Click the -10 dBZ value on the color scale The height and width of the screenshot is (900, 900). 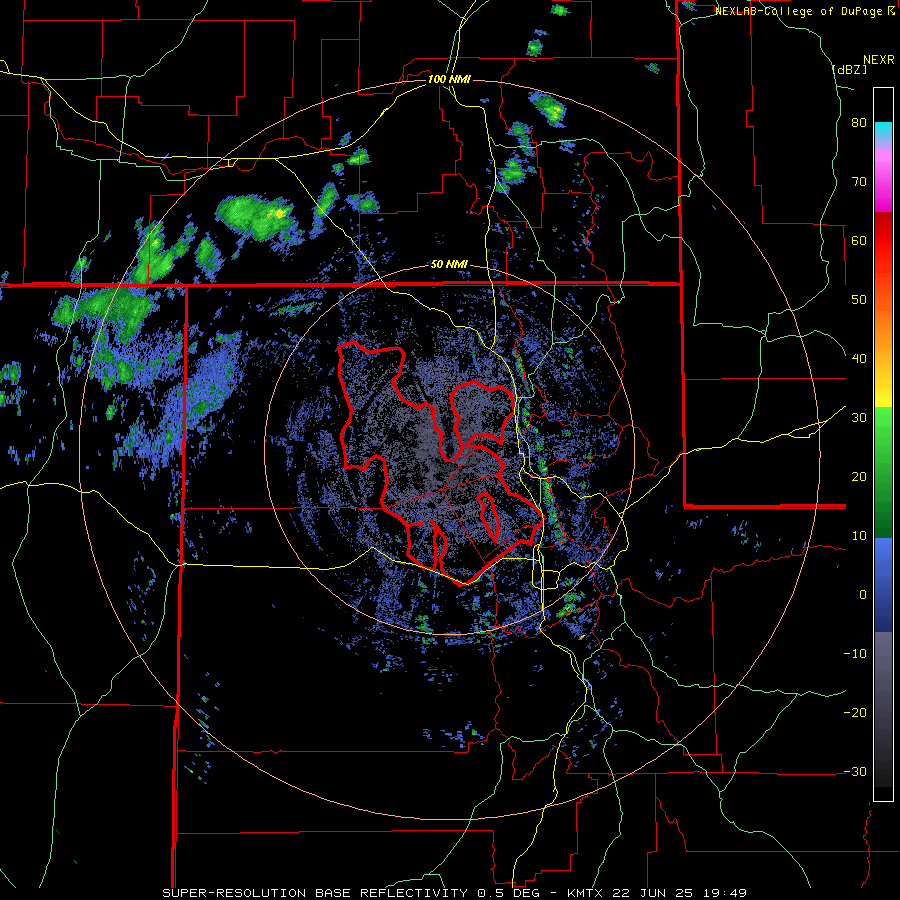point(855,654)
